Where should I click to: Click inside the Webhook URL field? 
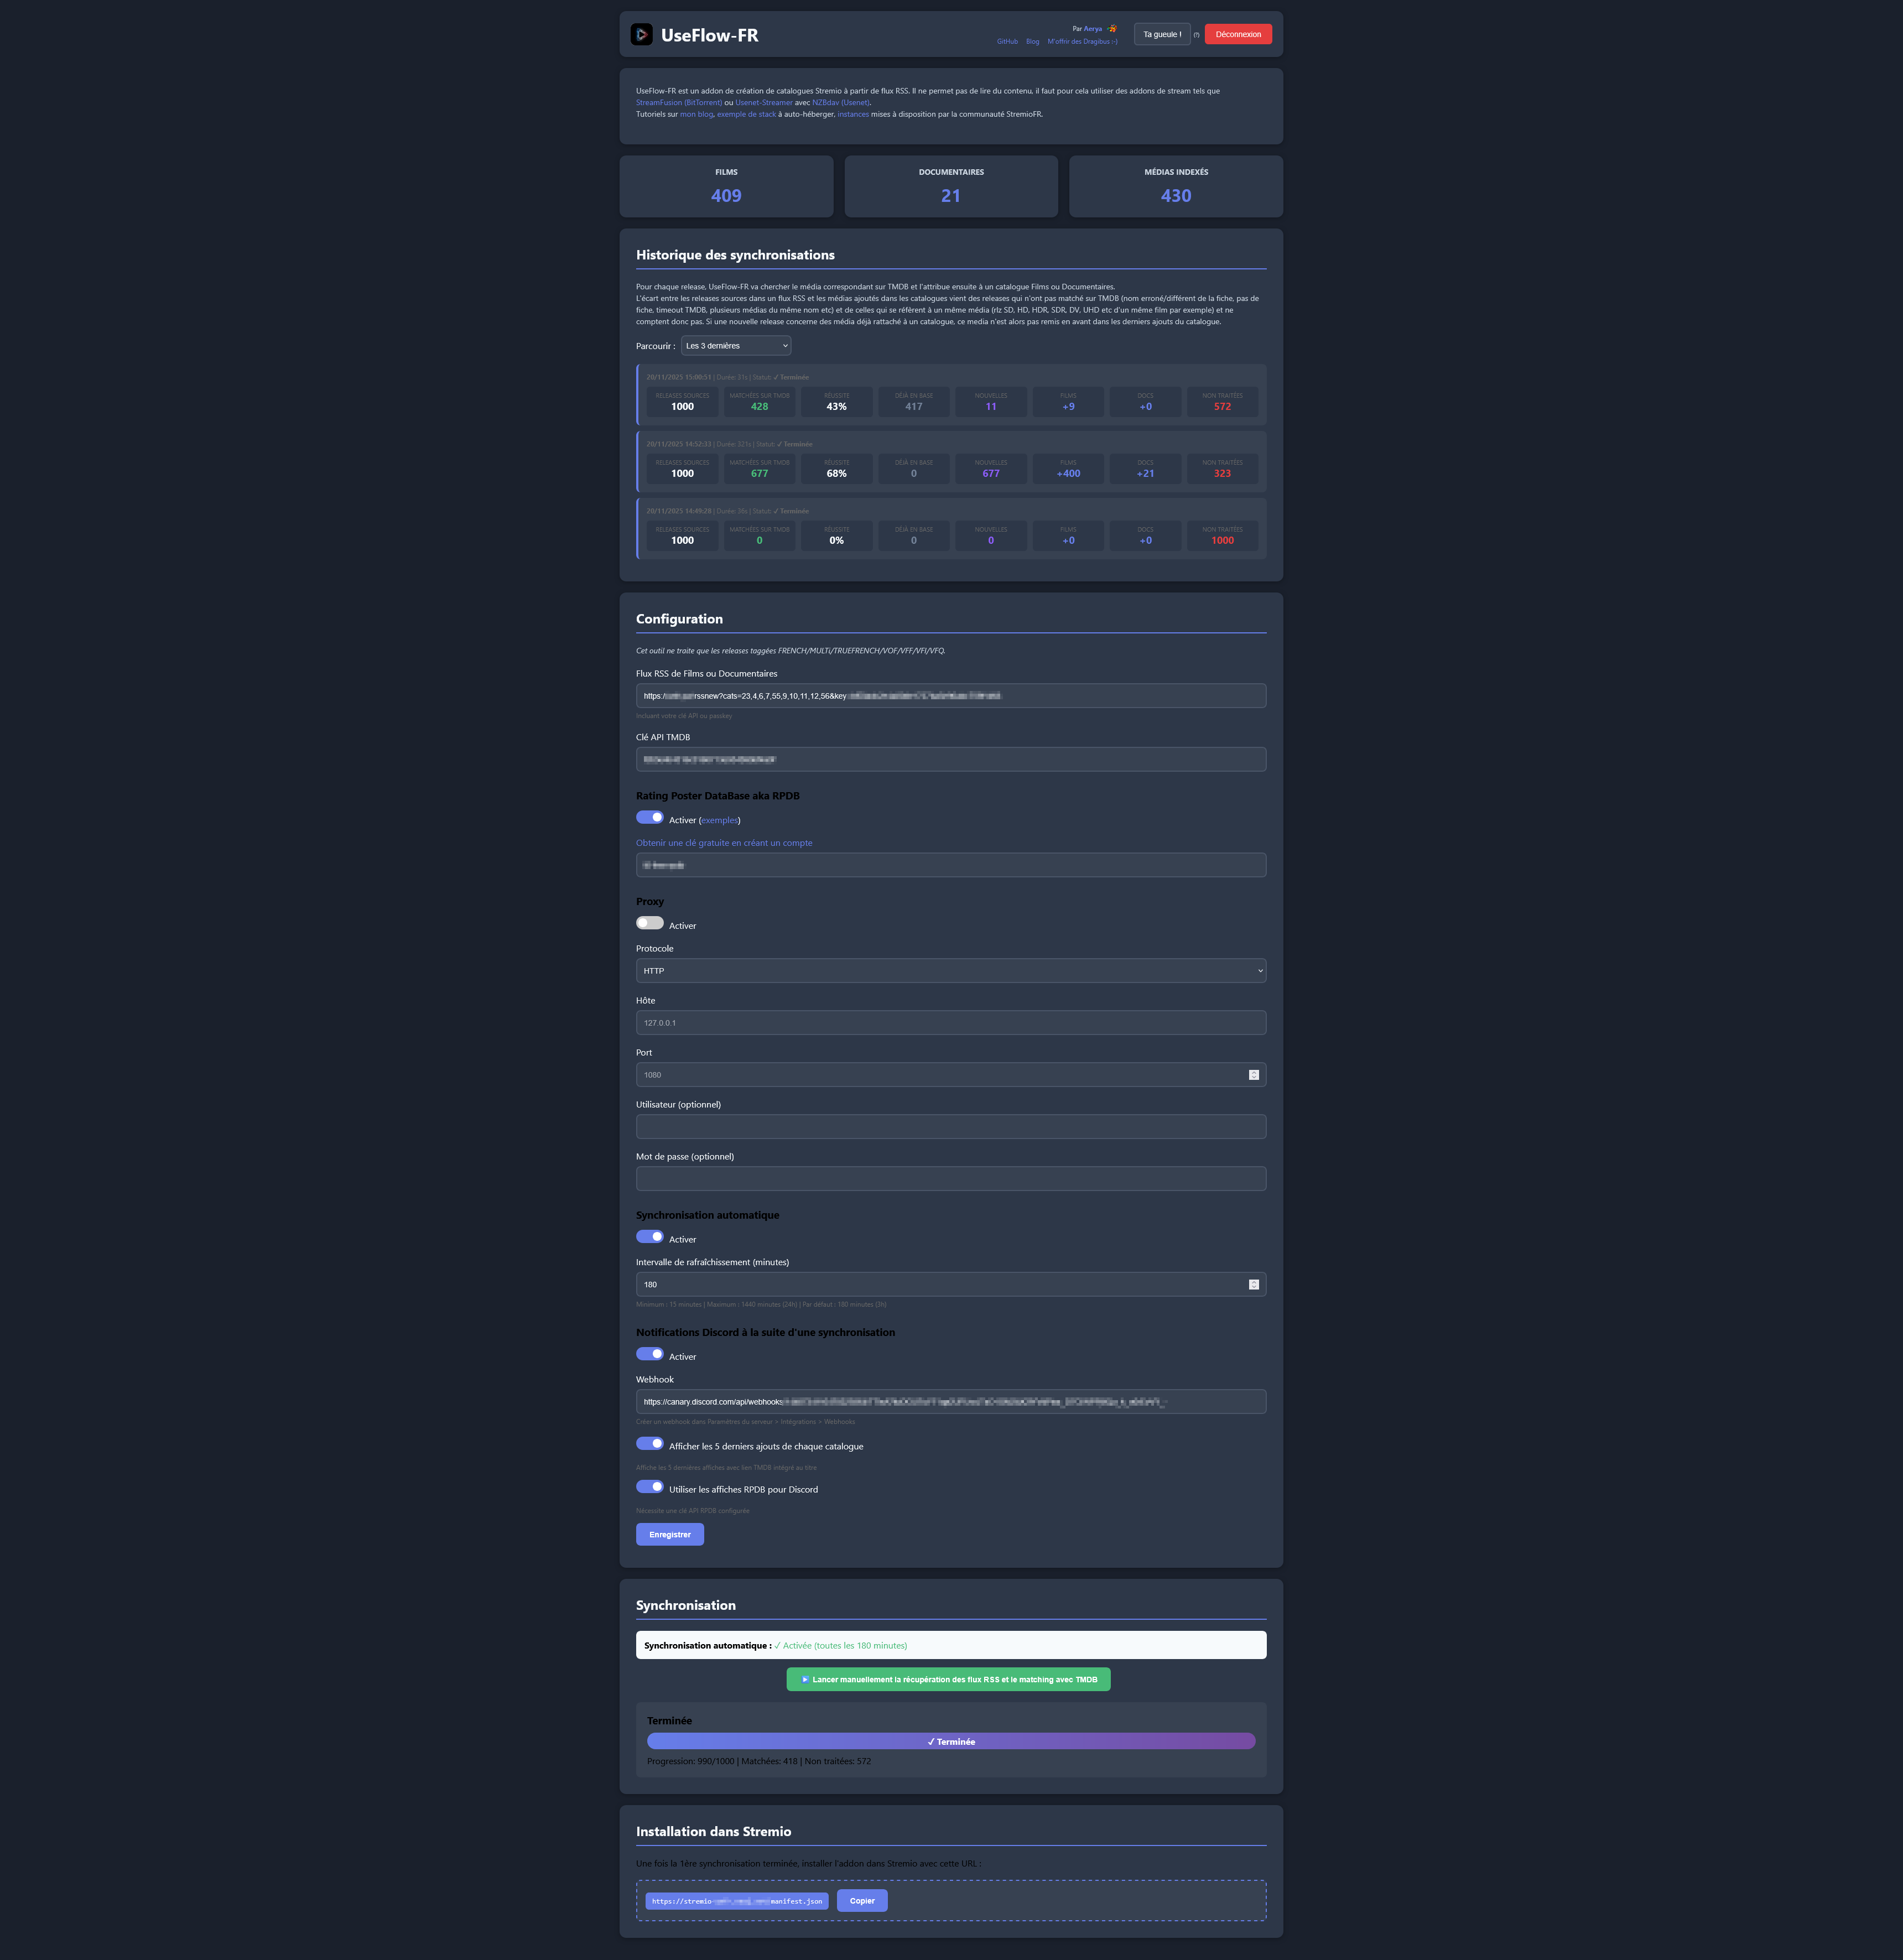coord(950,1401)
